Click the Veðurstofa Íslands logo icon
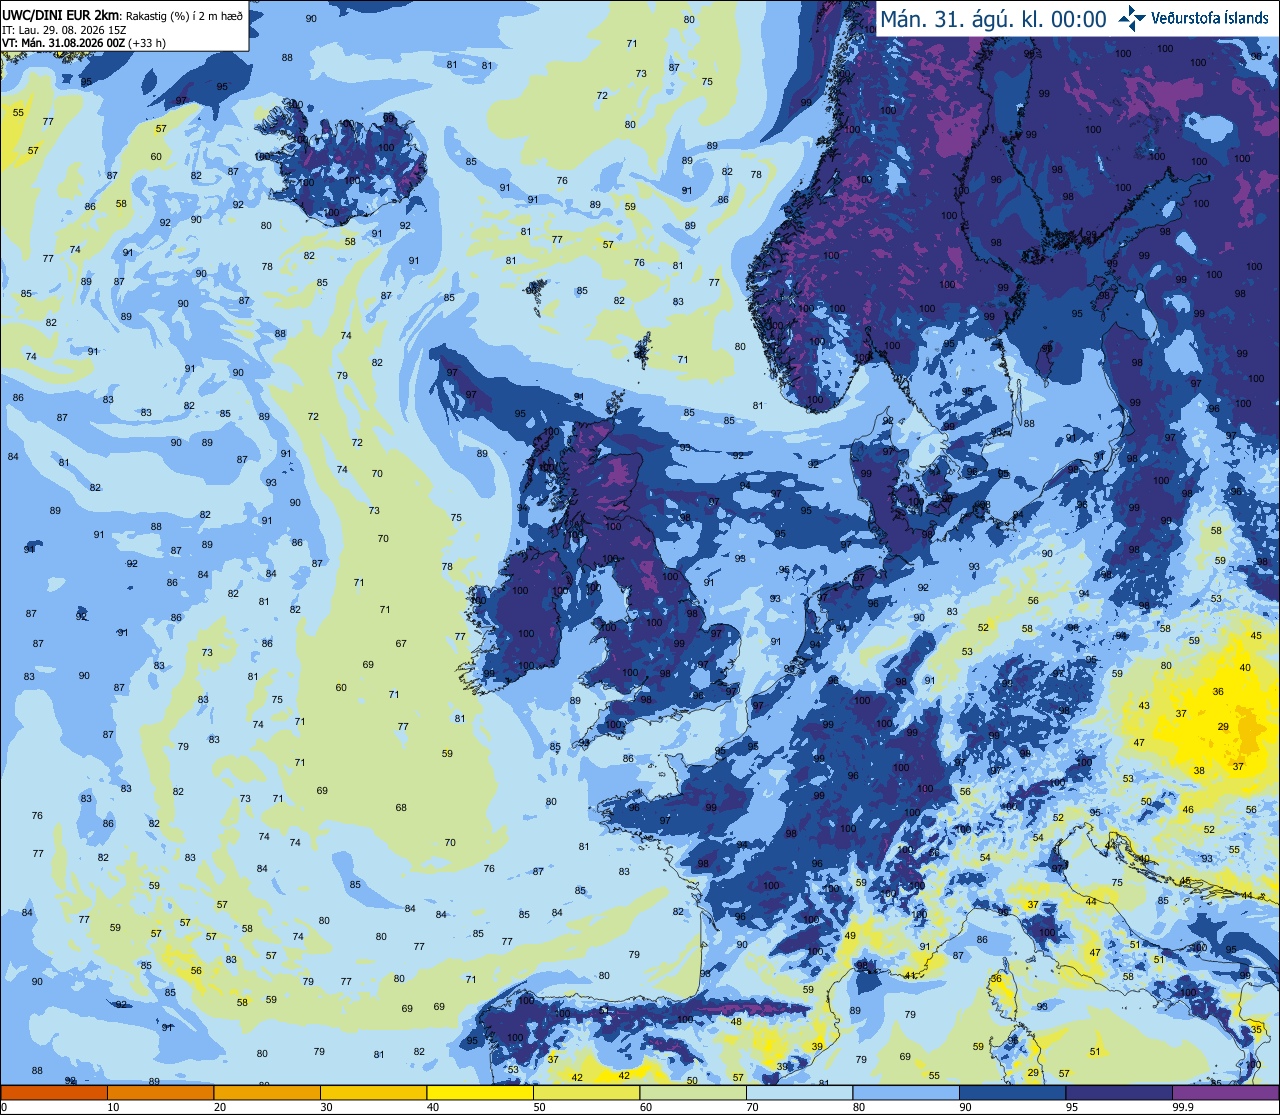The image size is (1280, 1115). pos(1132,17)
